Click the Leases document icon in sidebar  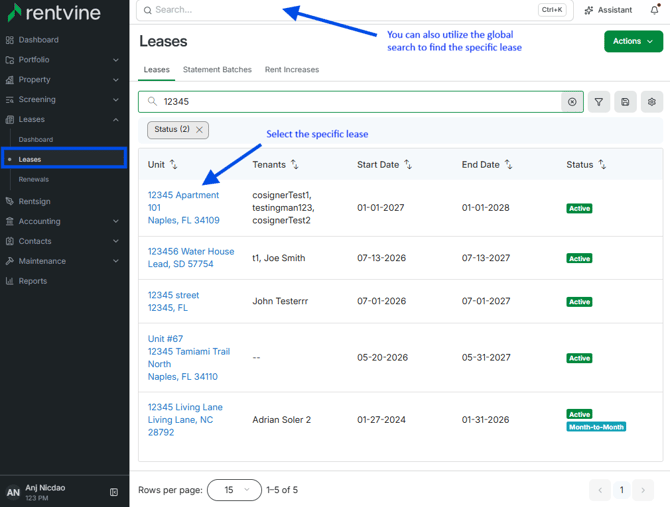pyautogui.click(x=10, y=120)
